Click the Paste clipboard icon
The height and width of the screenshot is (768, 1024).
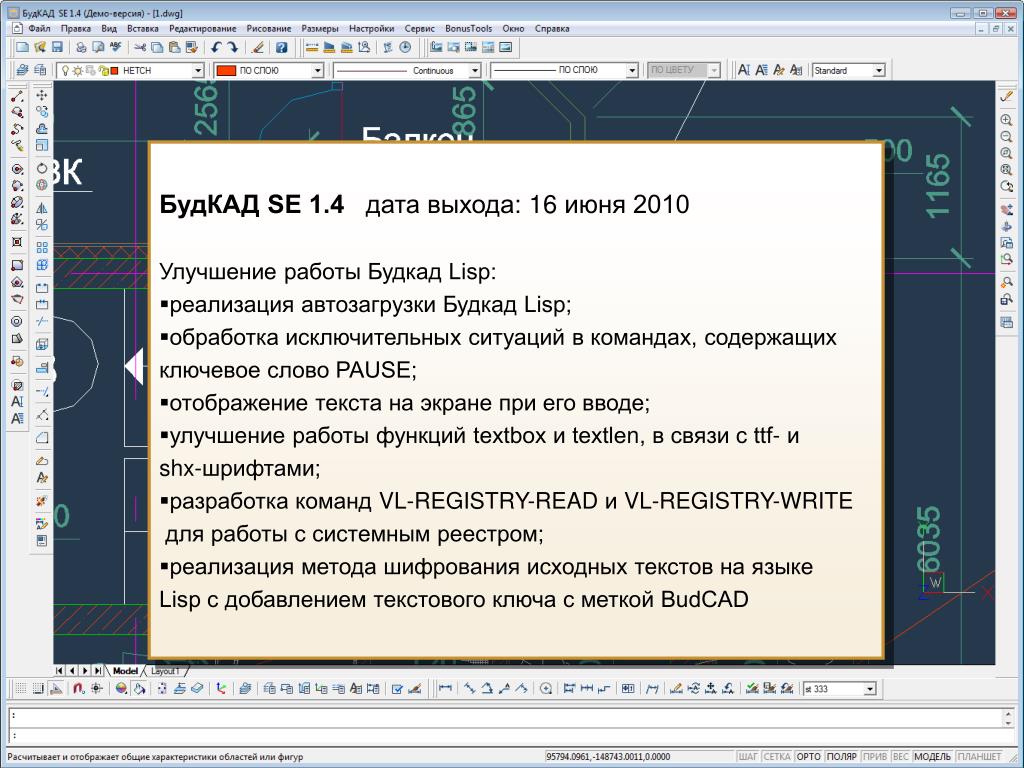point(174,47)
